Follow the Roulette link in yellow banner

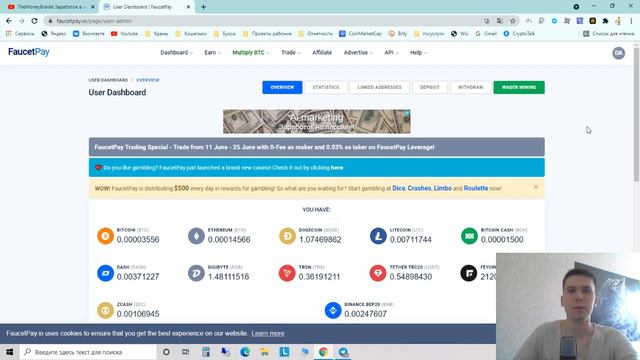coord(476,188)
